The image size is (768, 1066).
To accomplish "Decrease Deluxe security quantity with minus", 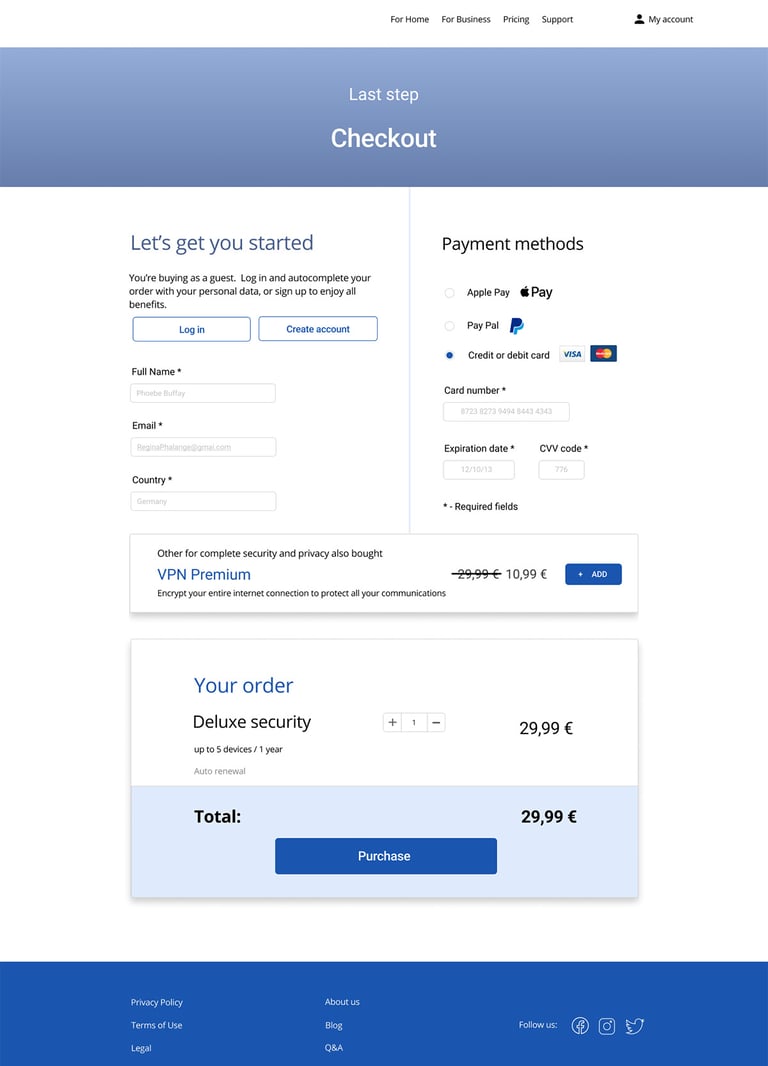I will (x=436, y=722).
